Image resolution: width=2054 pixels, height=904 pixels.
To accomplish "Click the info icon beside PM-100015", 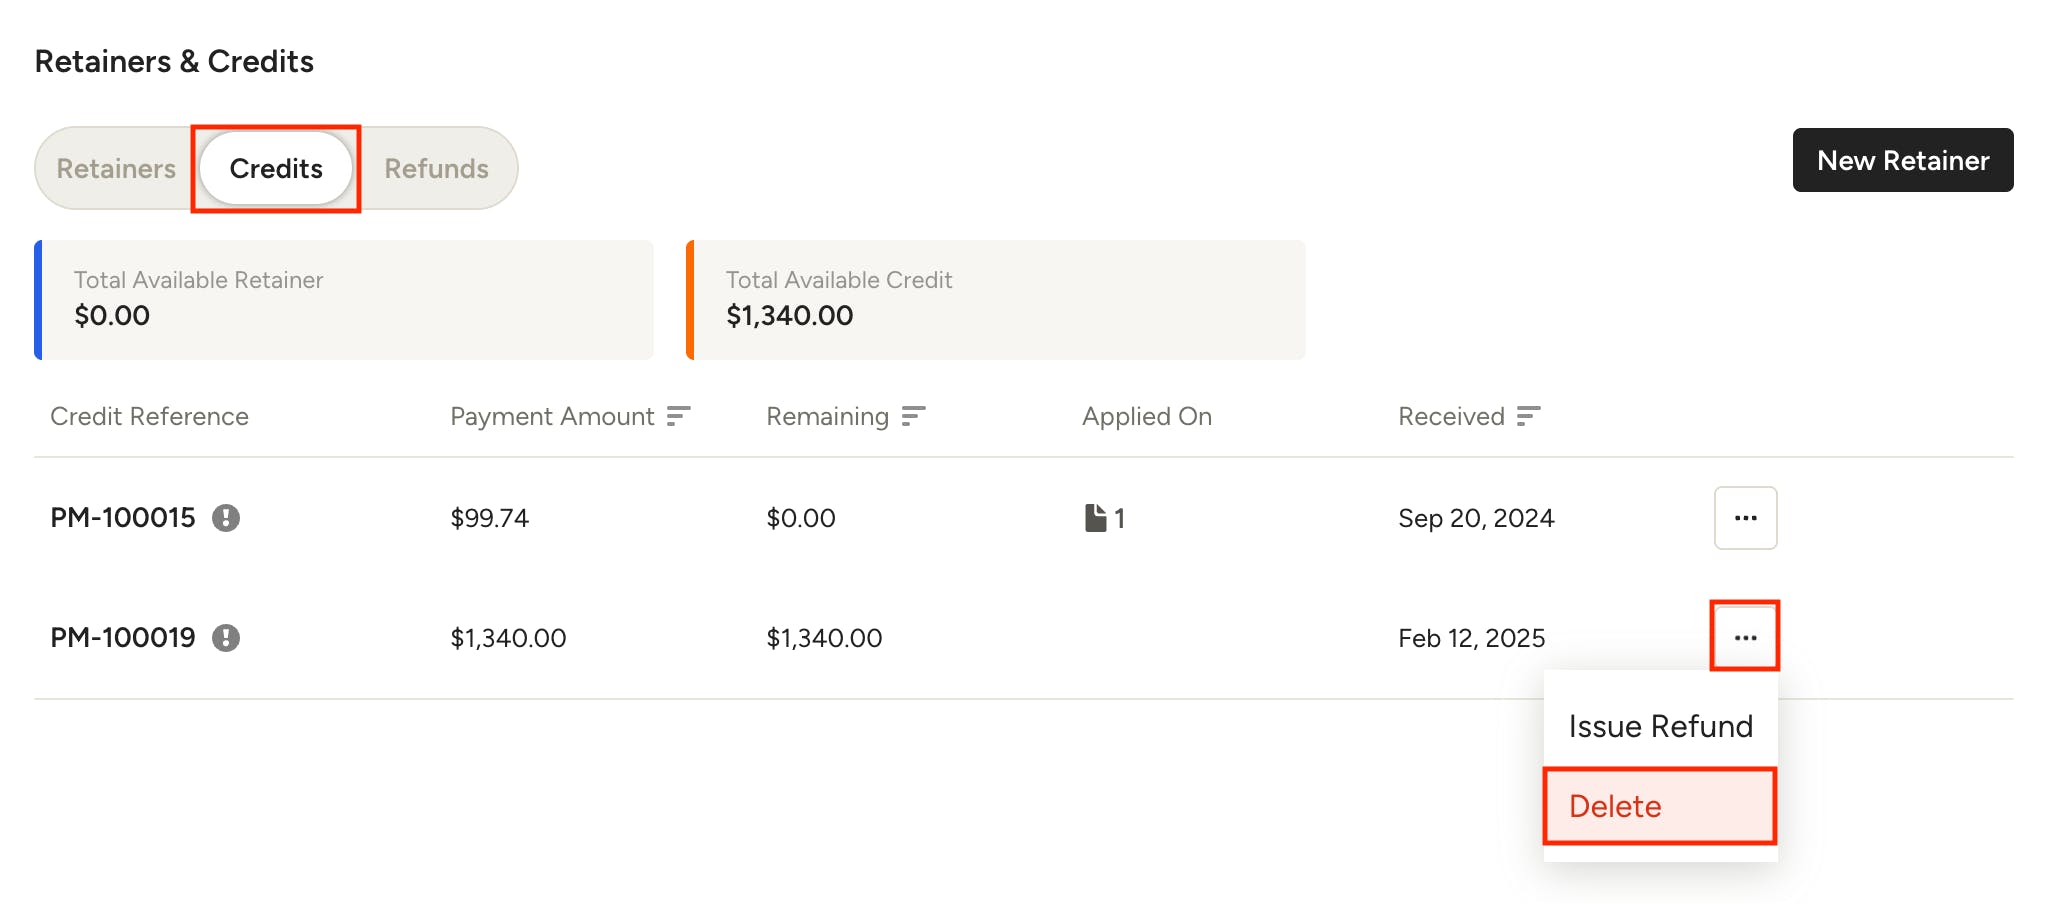I will (x=226, y=518).
